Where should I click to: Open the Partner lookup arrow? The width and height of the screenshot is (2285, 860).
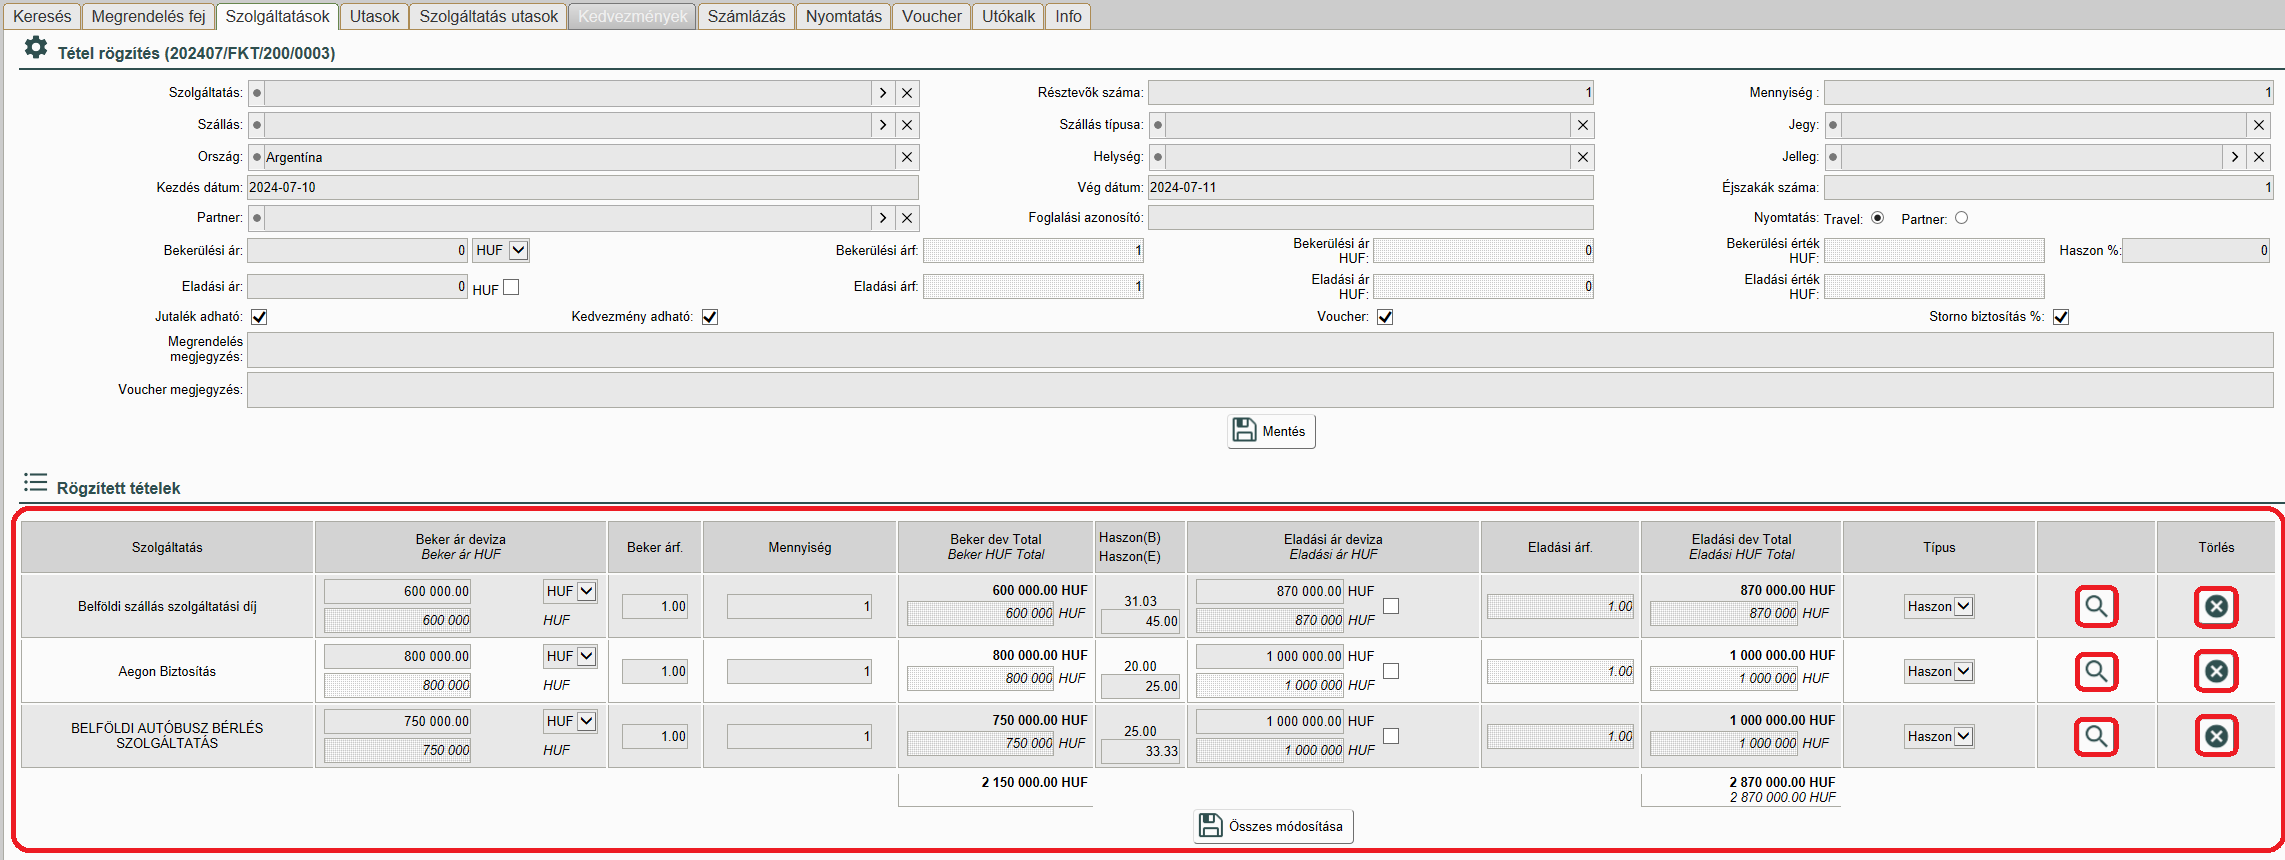point(882,218)
